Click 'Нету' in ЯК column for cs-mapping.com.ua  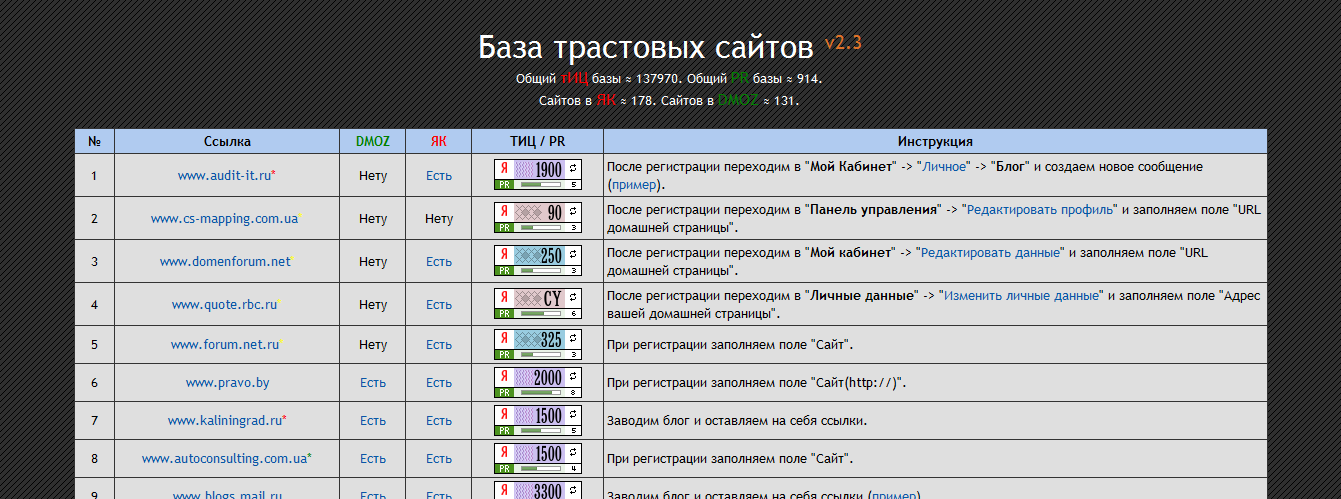click(x=439, y=218)
